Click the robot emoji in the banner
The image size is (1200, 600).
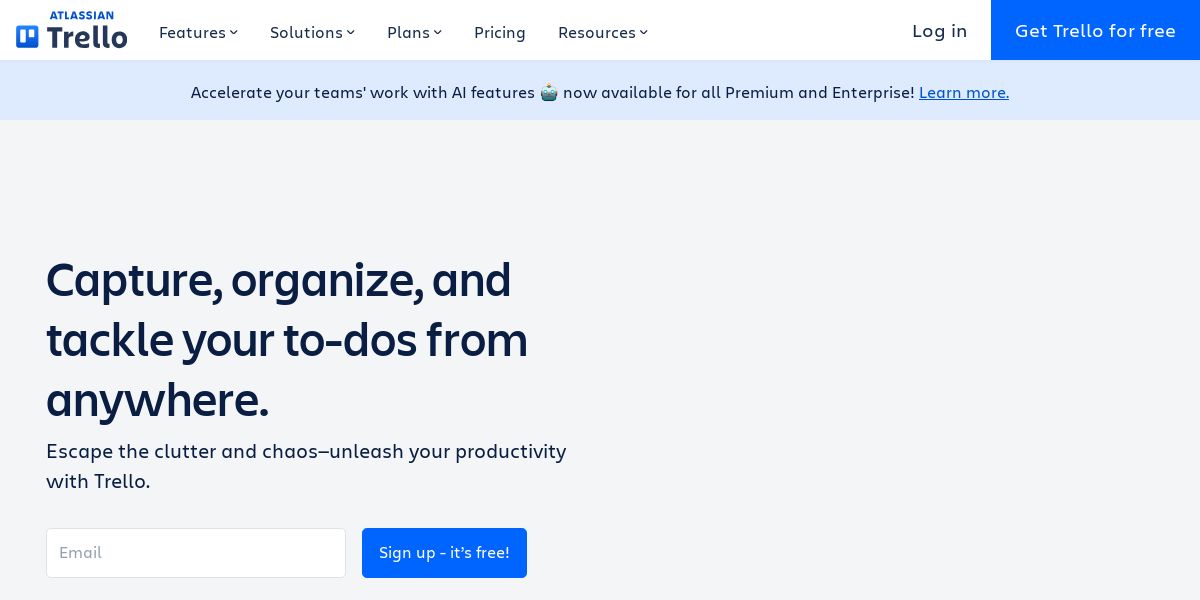549,93
